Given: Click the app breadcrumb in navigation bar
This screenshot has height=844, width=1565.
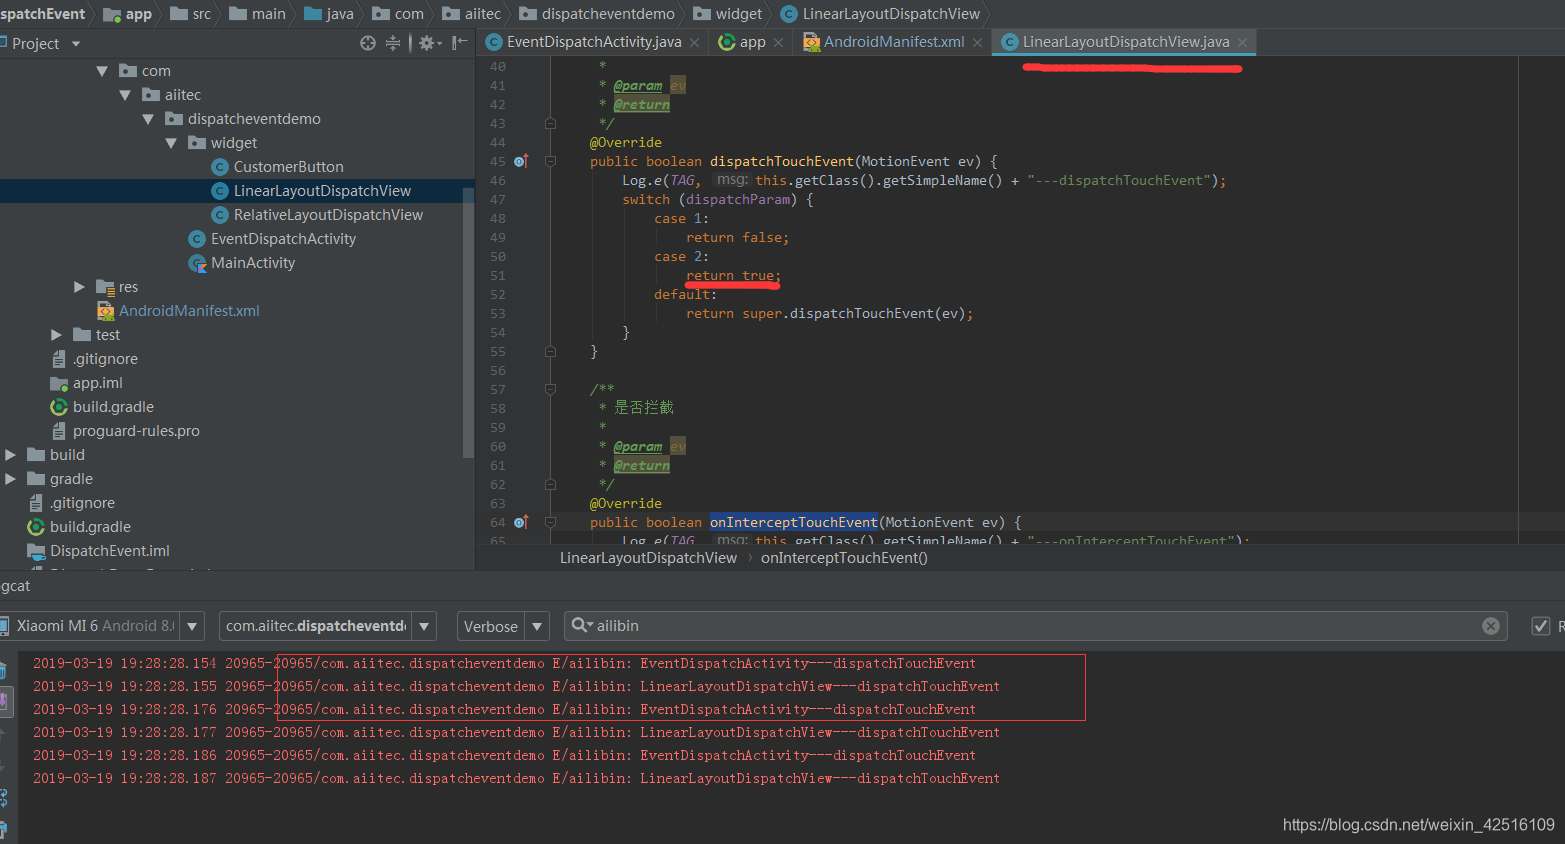Looking at the screenshot, I should pos(128,14).
